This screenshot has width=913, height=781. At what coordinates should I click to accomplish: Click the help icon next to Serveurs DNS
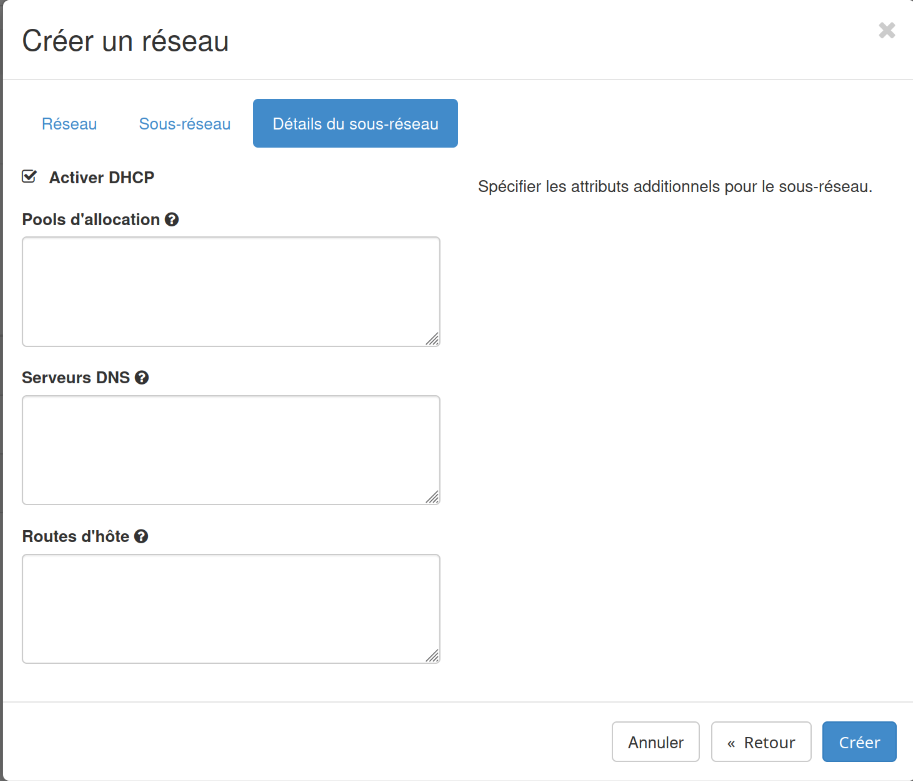coord(142,378)
